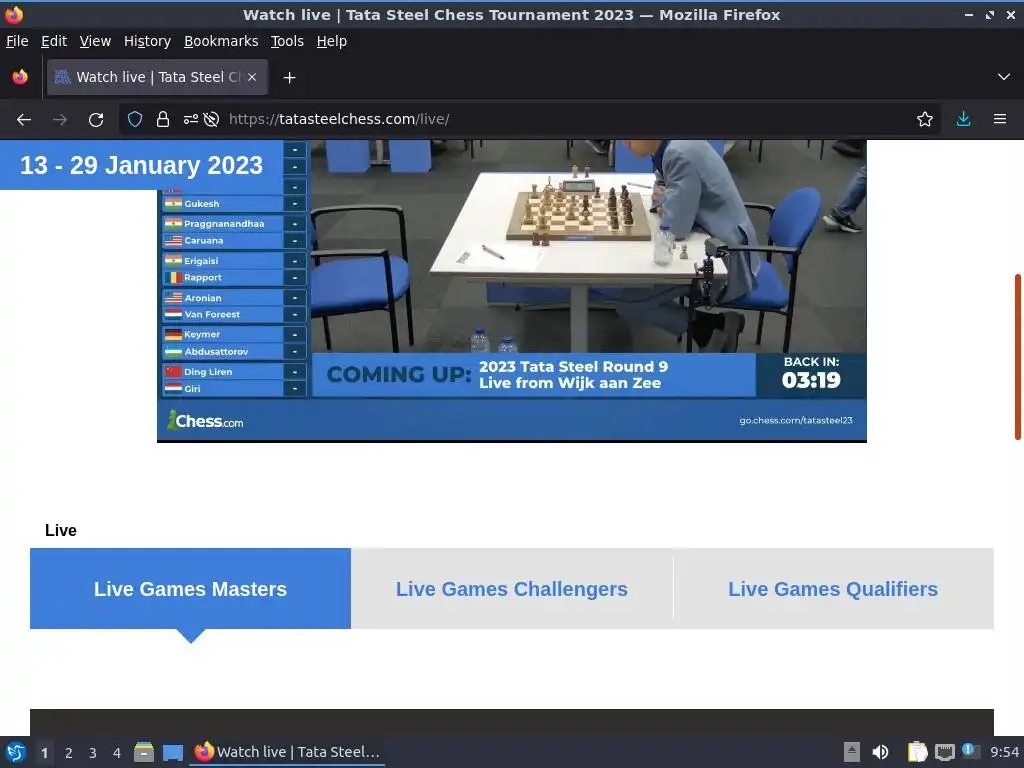Click the Aronian player name

[203, 298]
